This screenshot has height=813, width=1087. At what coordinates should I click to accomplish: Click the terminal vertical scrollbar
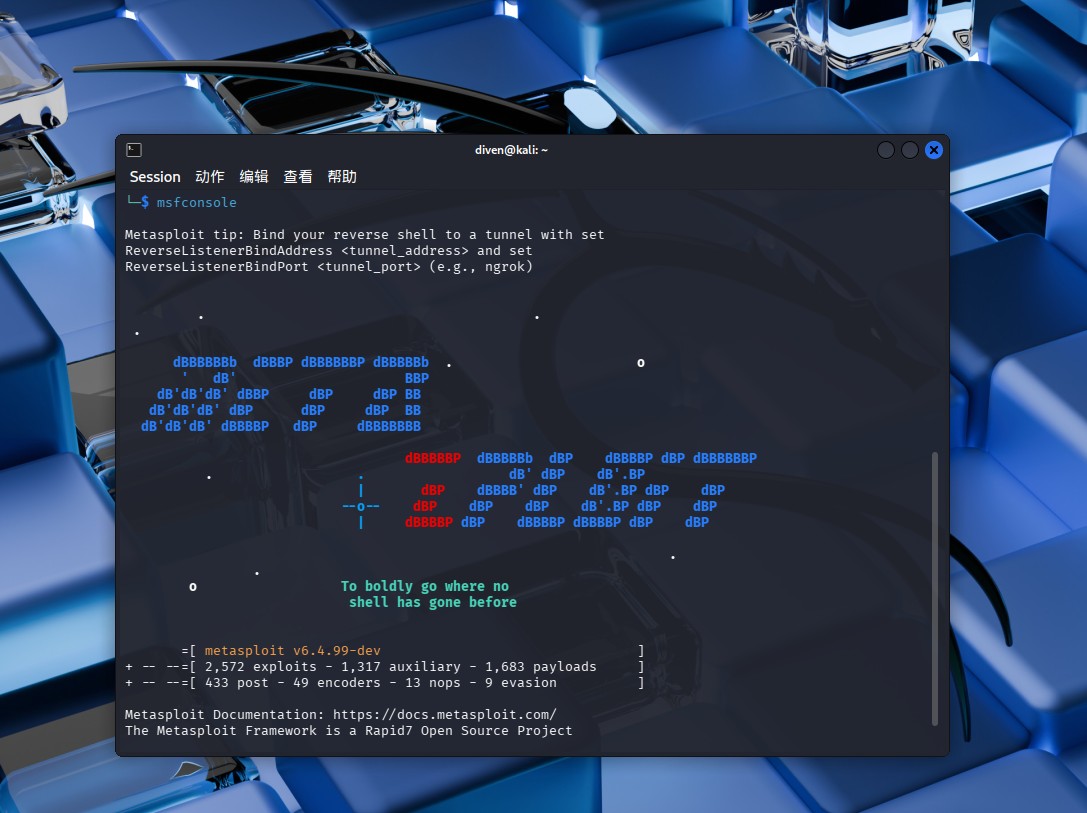click(934, 588)
